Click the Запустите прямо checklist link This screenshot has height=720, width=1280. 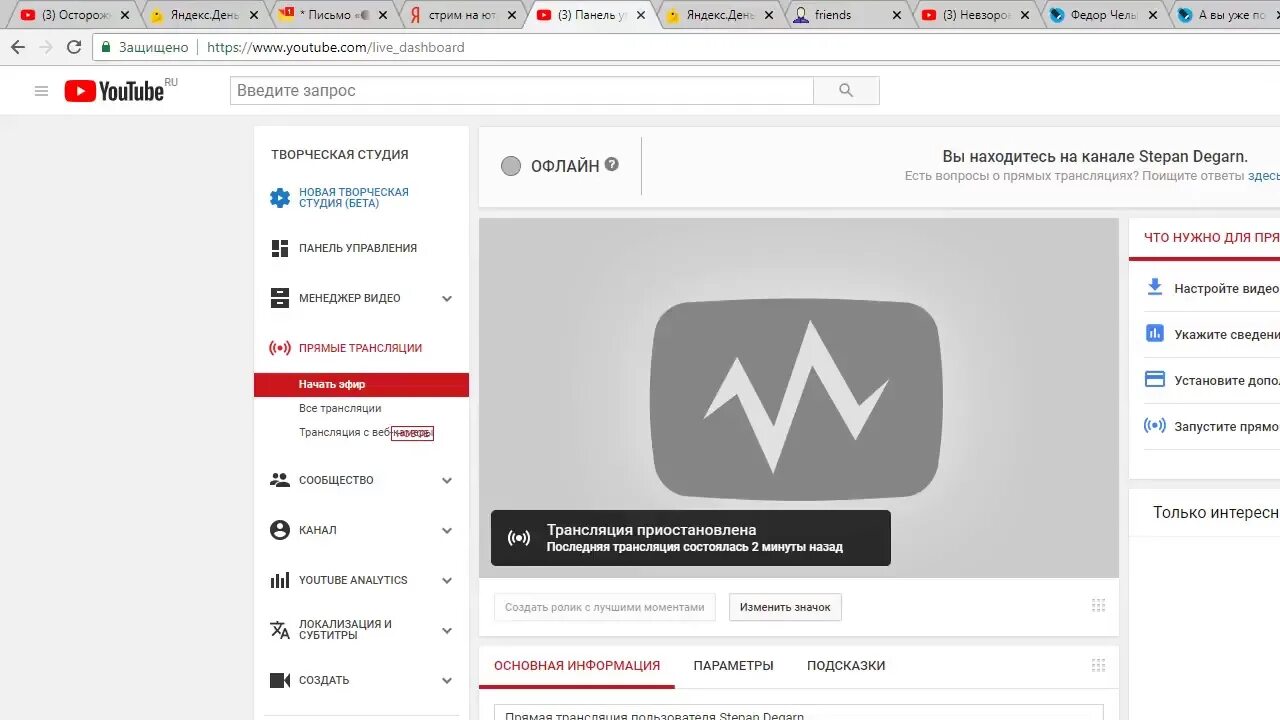(1227, 426)
